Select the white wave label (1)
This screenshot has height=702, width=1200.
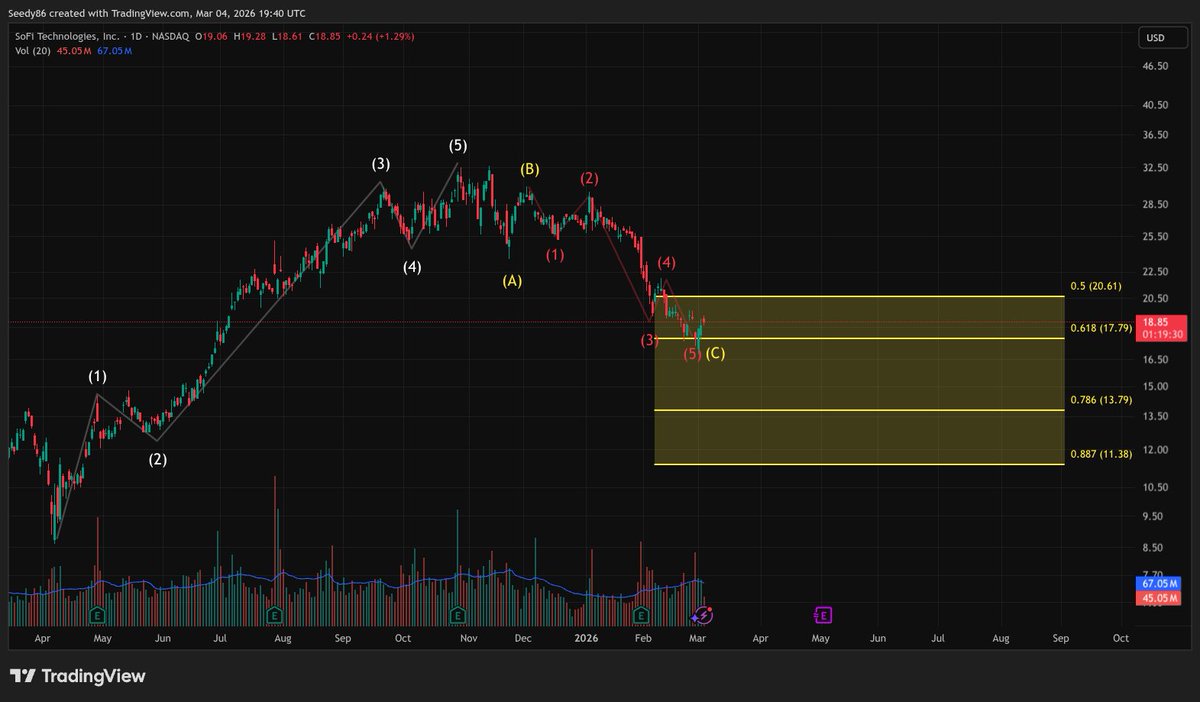pos(97,377)
